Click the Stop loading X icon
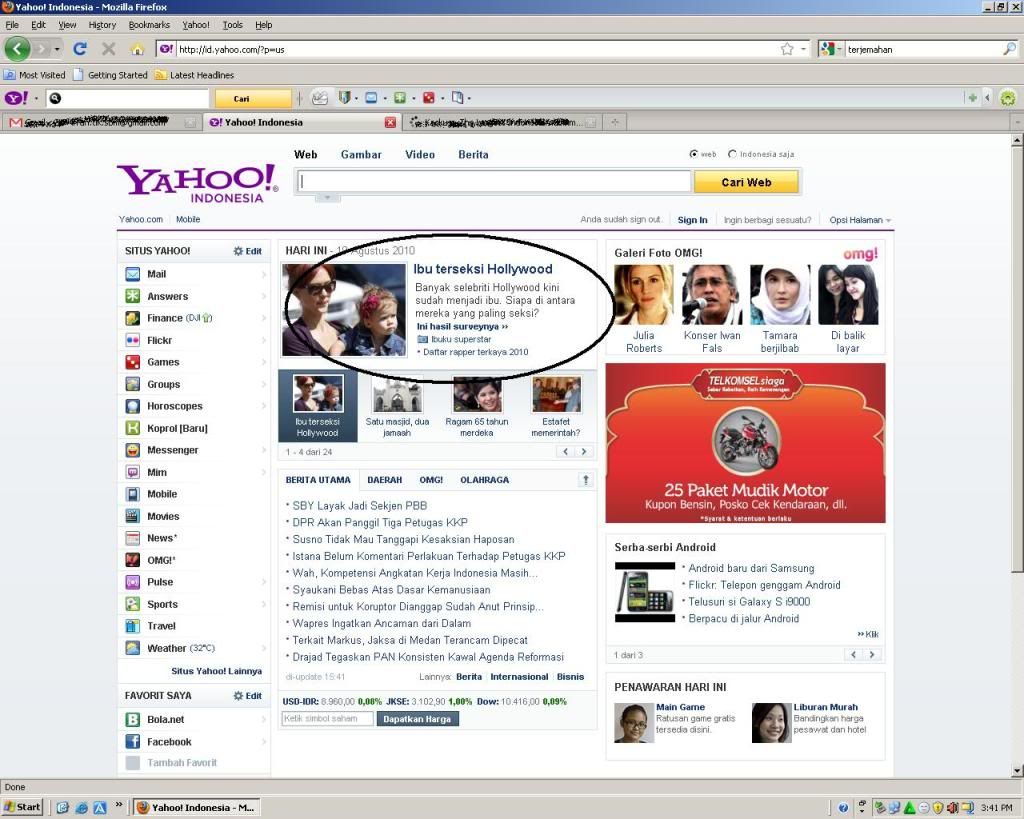This screenshot has height=819, width=1024. click(108, 49)
